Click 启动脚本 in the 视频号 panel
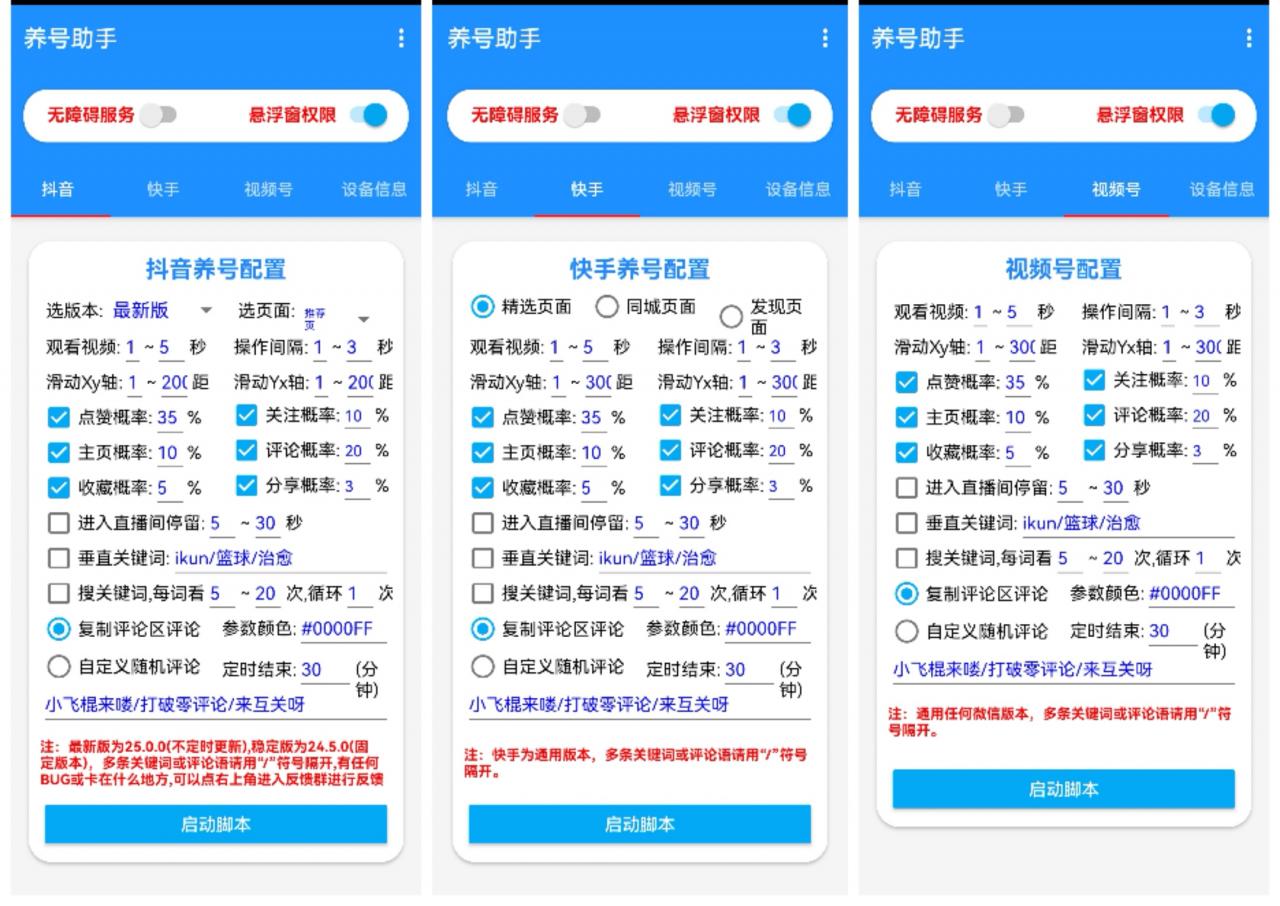1280x906 pixels. [x=1062, y=788]
